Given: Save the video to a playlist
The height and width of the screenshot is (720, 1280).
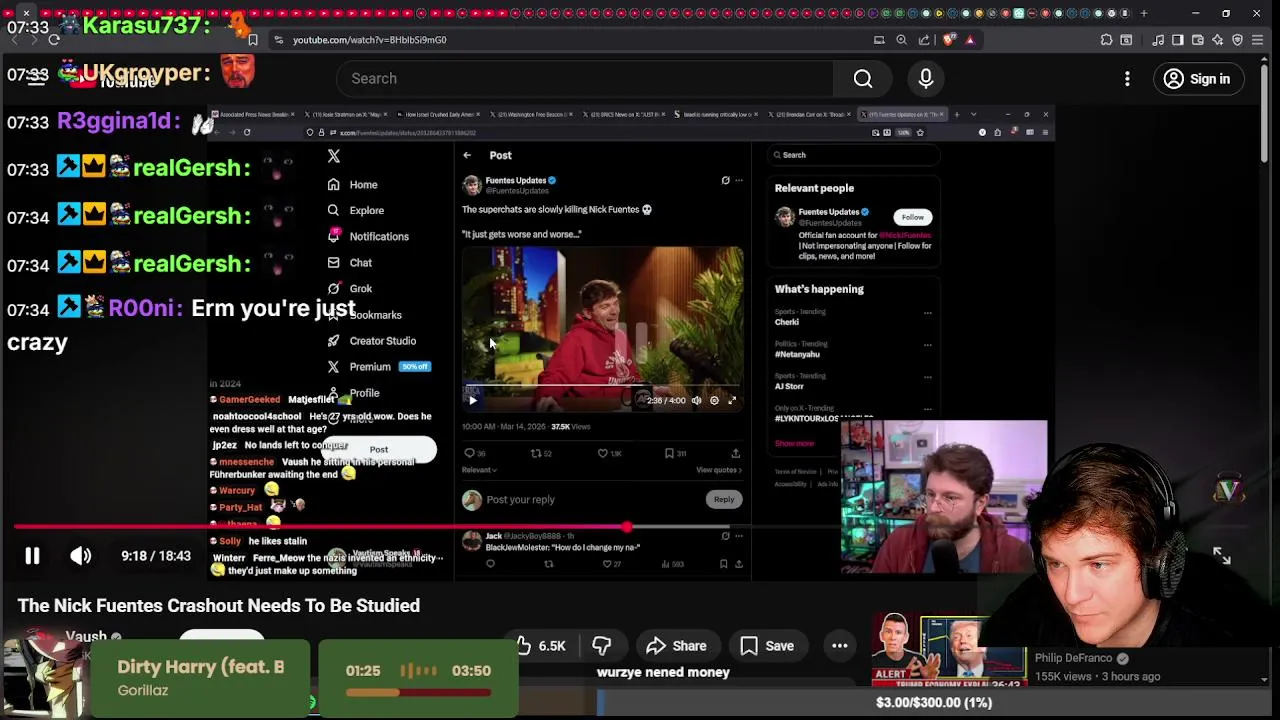Looking at the screenshot, I should (767, 646).
